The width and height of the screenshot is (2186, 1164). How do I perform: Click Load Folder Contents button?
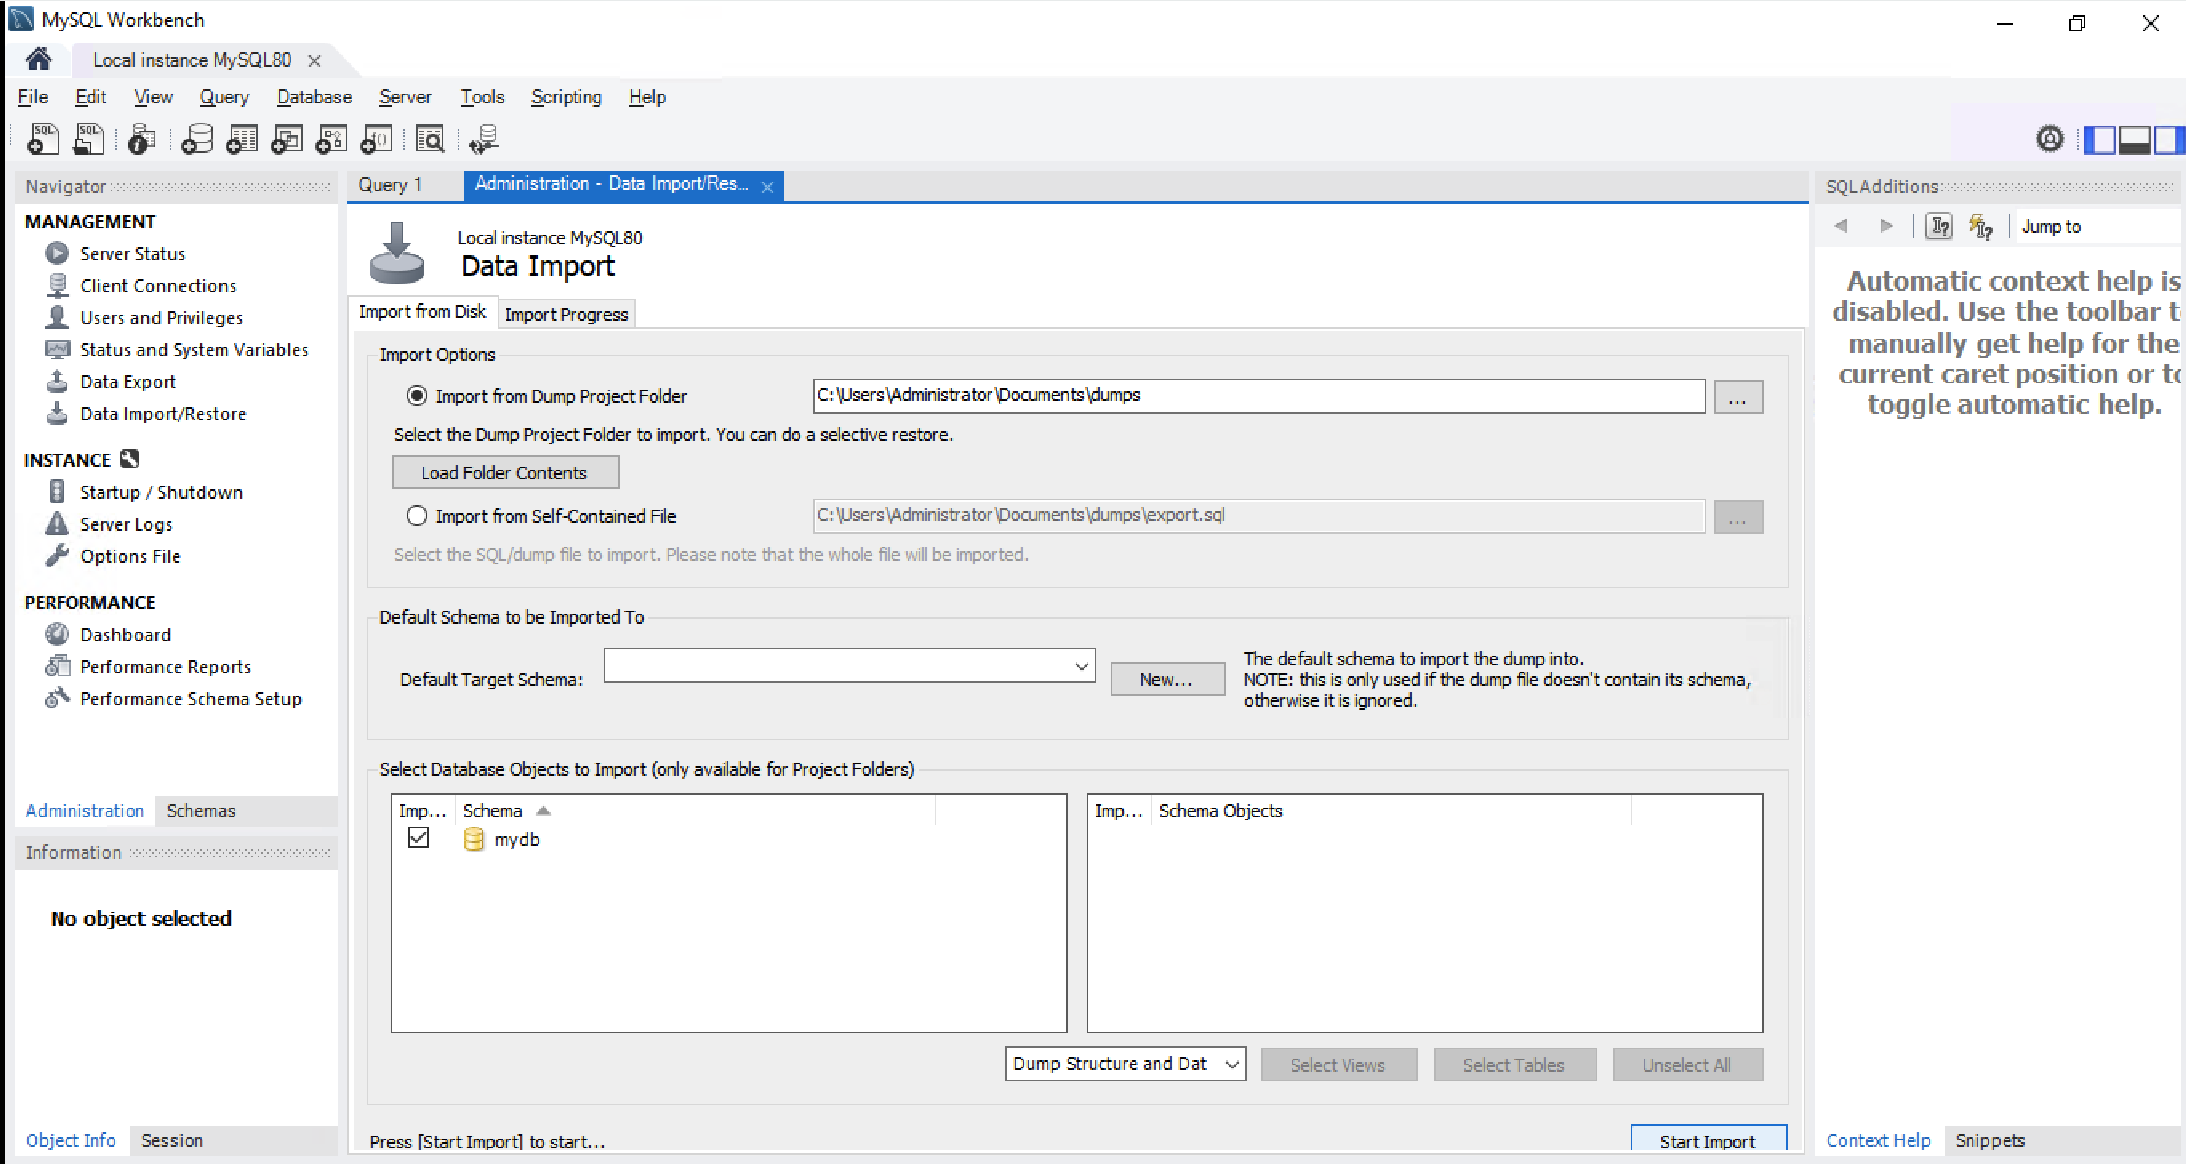505,473
